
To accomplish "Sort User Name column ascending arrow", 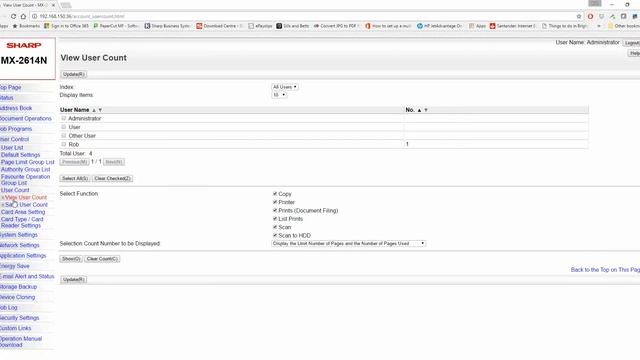I will pos(94,110).
